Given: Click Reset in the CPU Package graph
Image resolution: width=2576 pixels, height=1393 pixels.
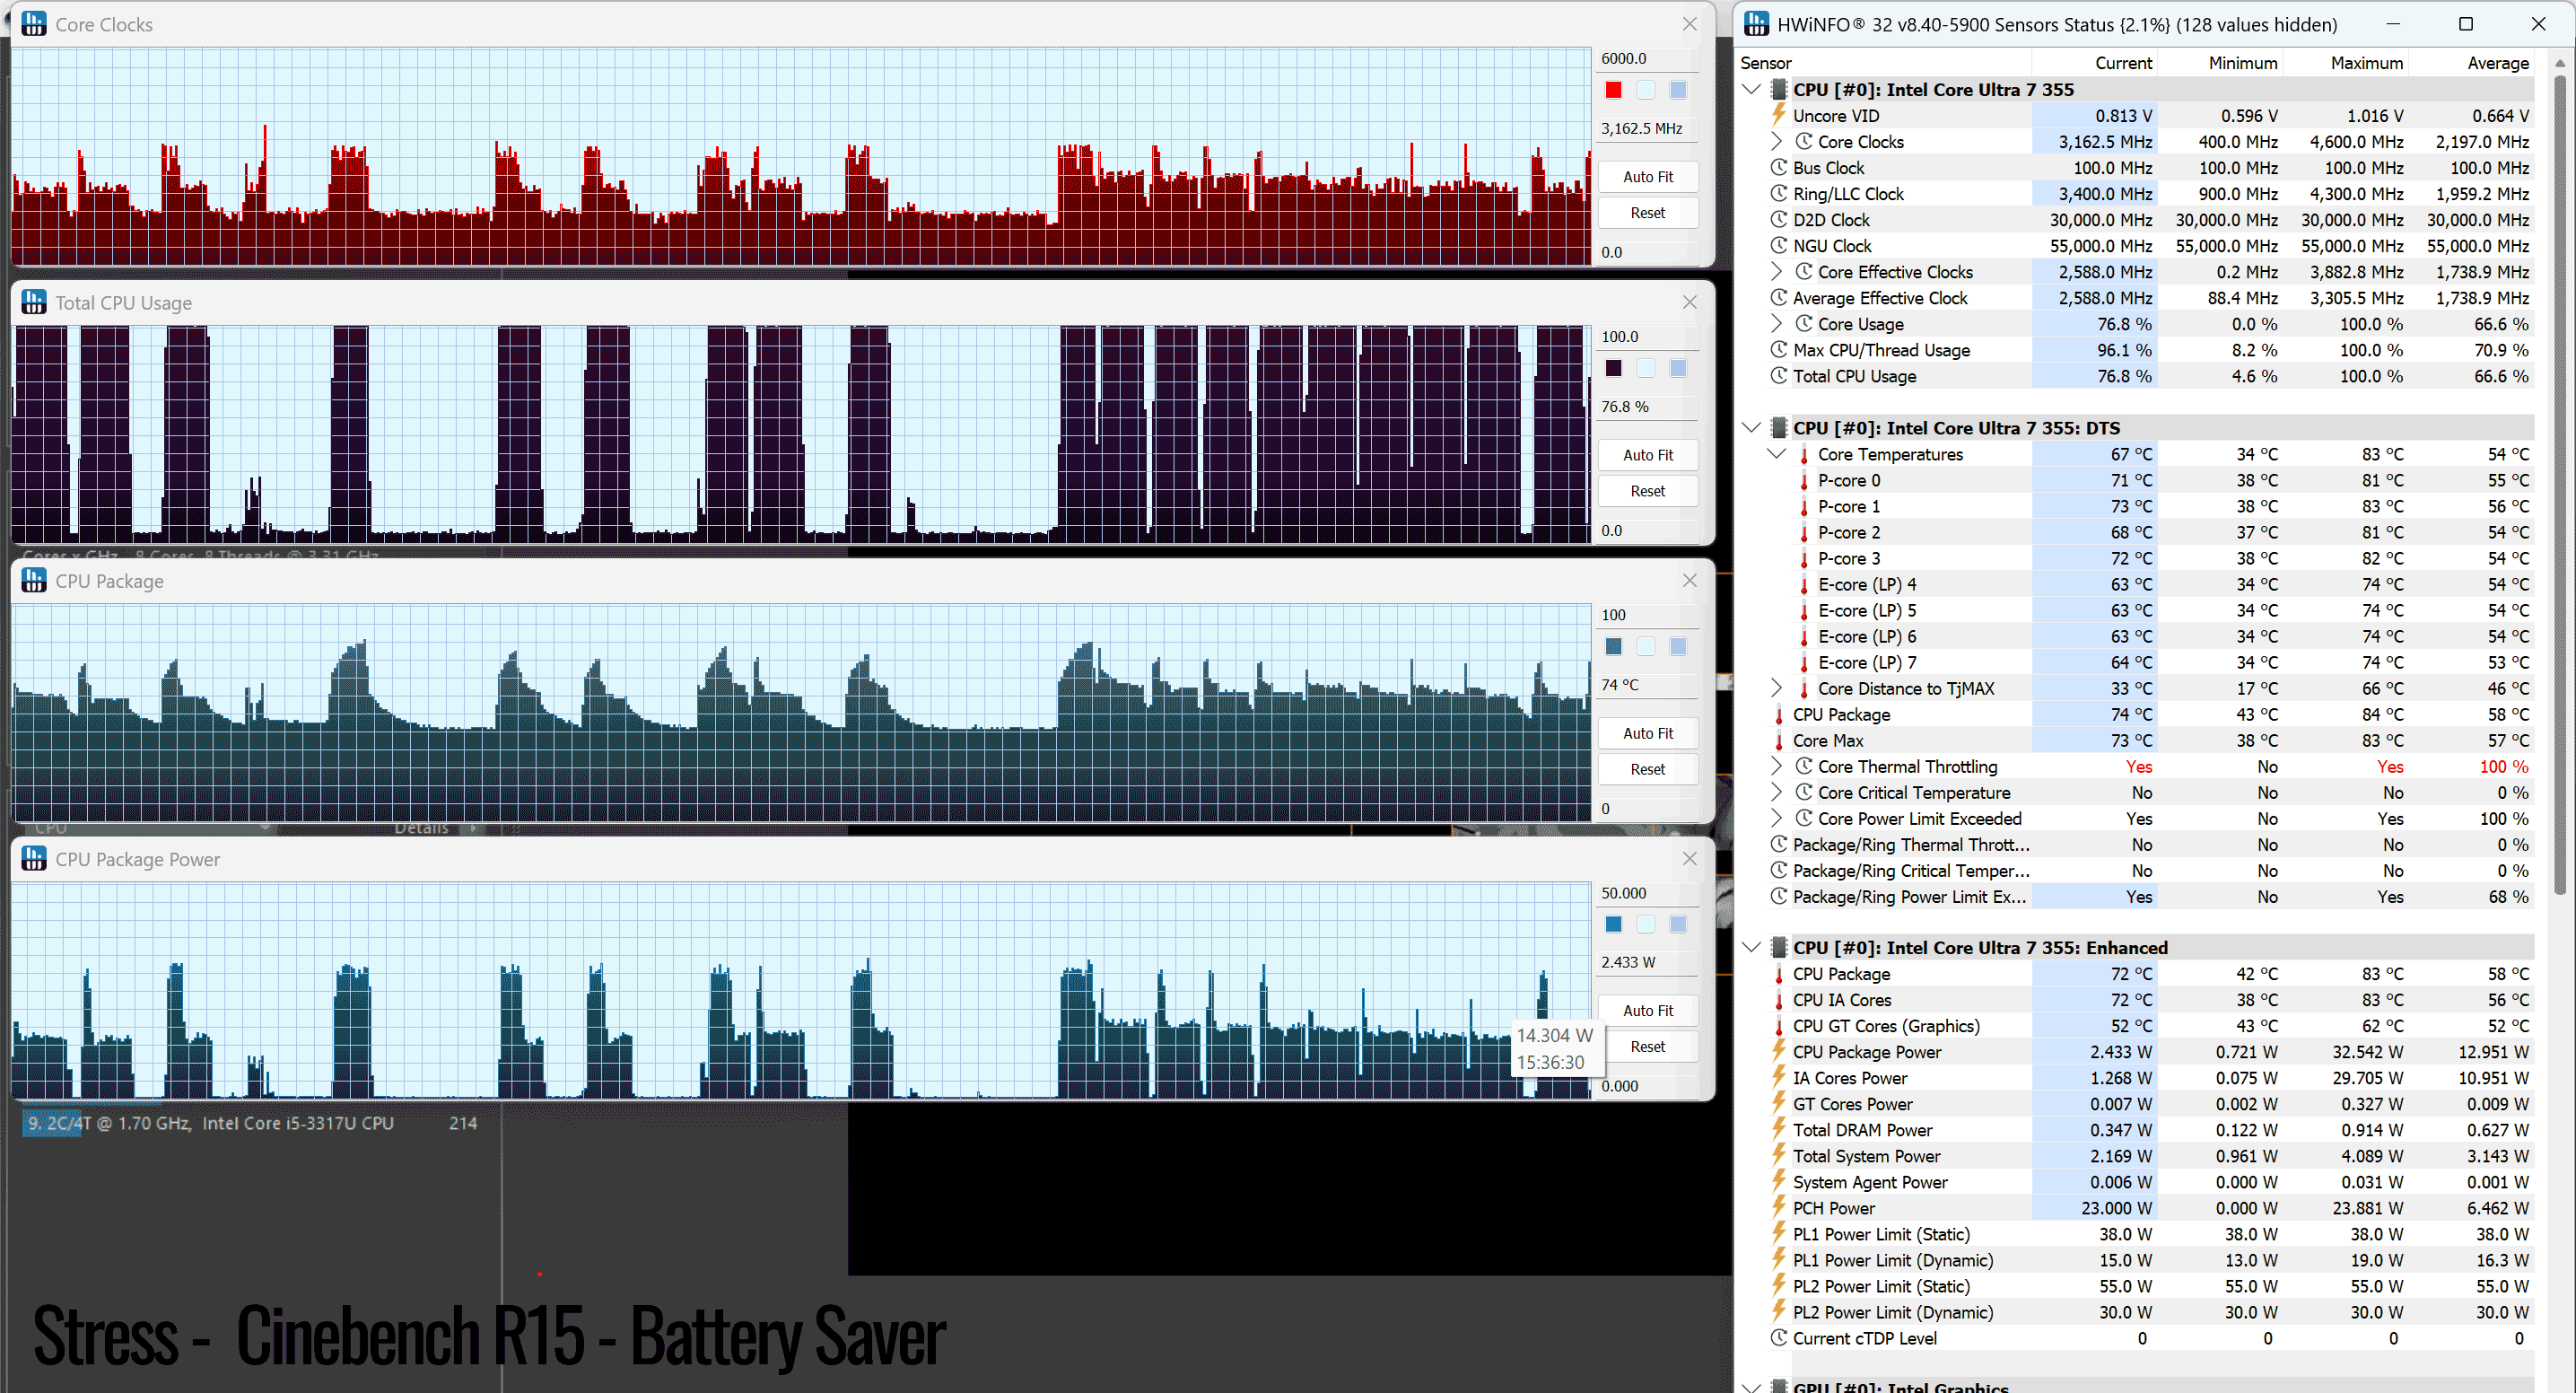Looking at the screenshot, I should click(x=1647, y=769).
